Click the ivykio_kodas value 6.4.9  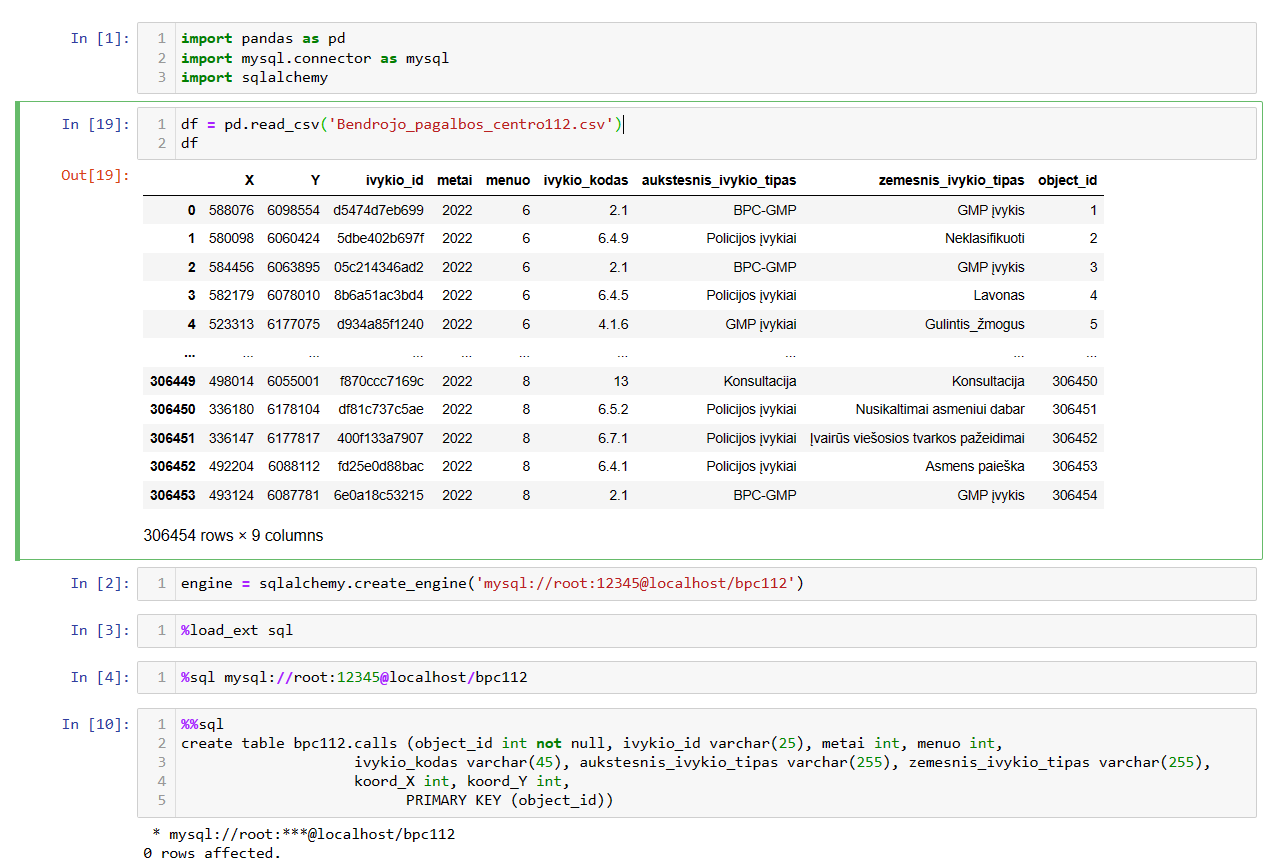pyautogui.click(x=613, y=238)
